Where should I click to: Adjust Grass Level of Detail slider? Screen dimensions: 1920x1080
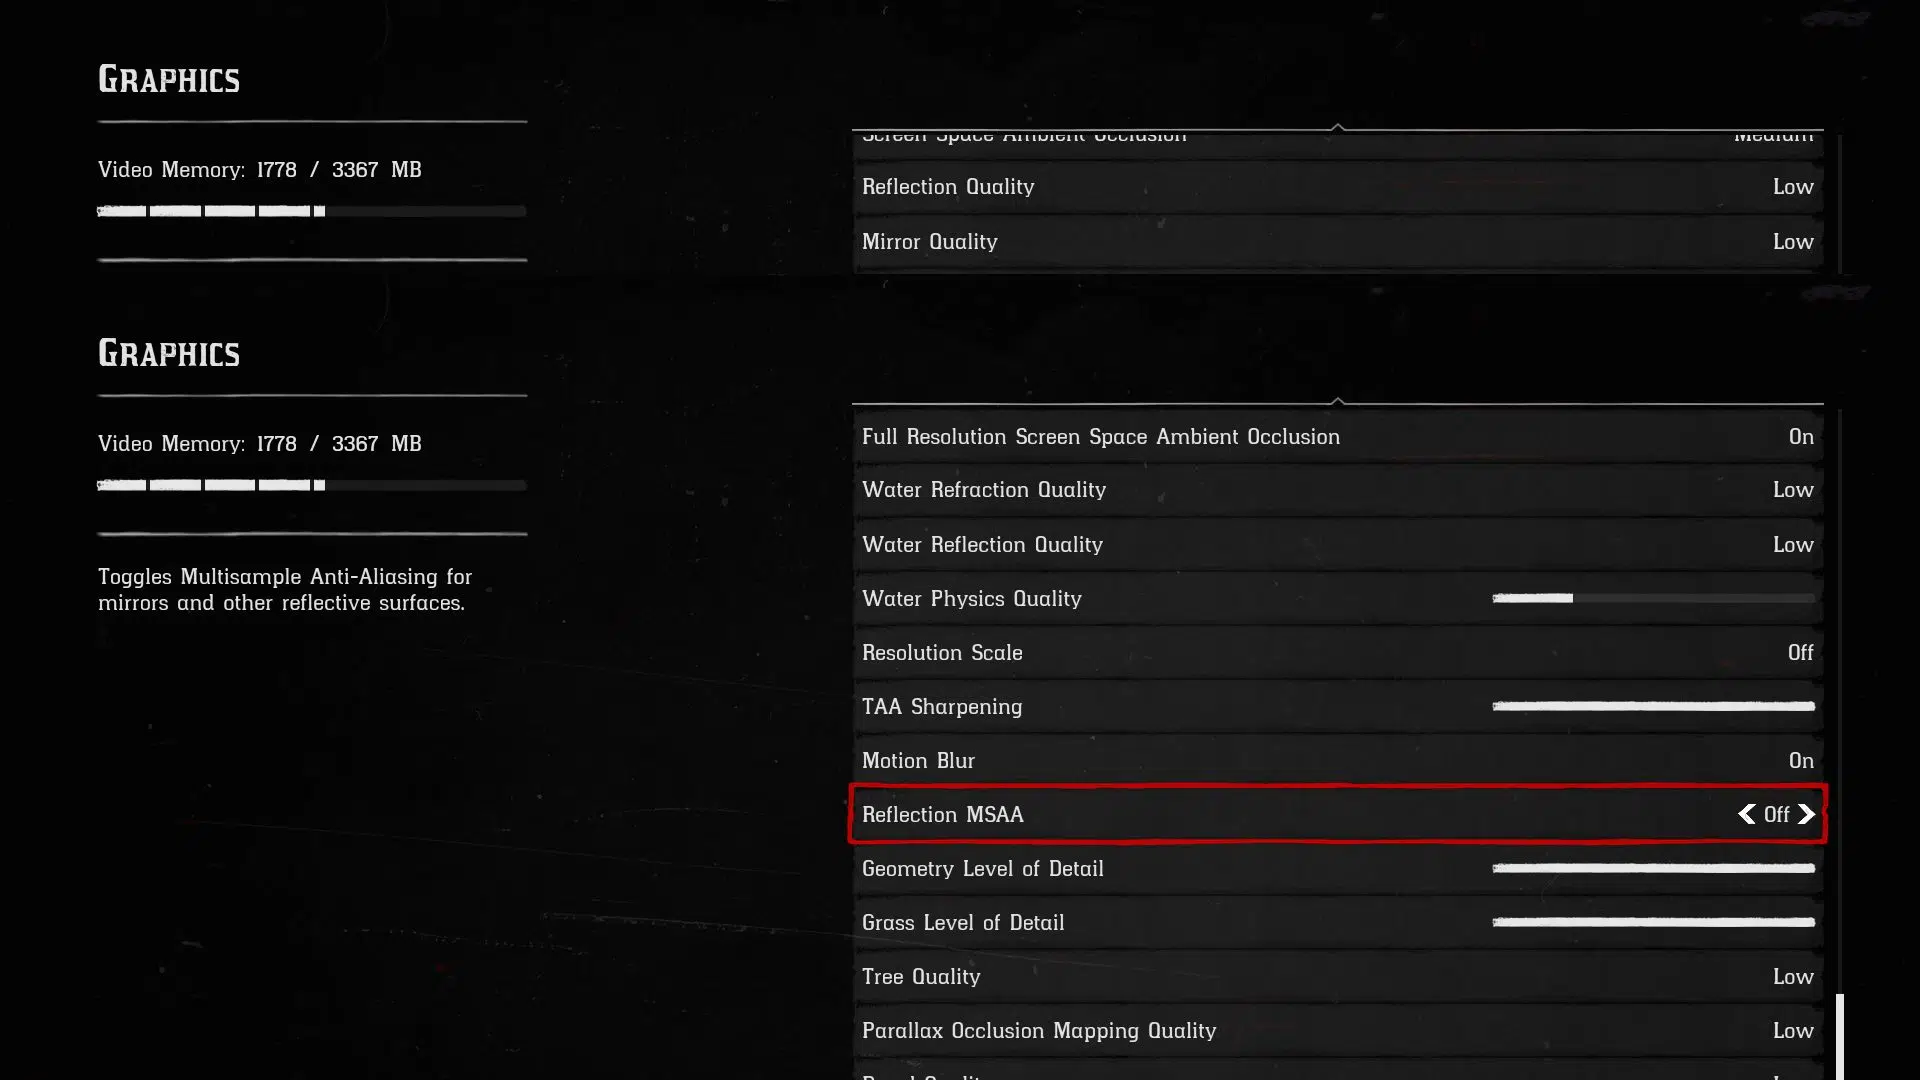[x=1653, y=922]
